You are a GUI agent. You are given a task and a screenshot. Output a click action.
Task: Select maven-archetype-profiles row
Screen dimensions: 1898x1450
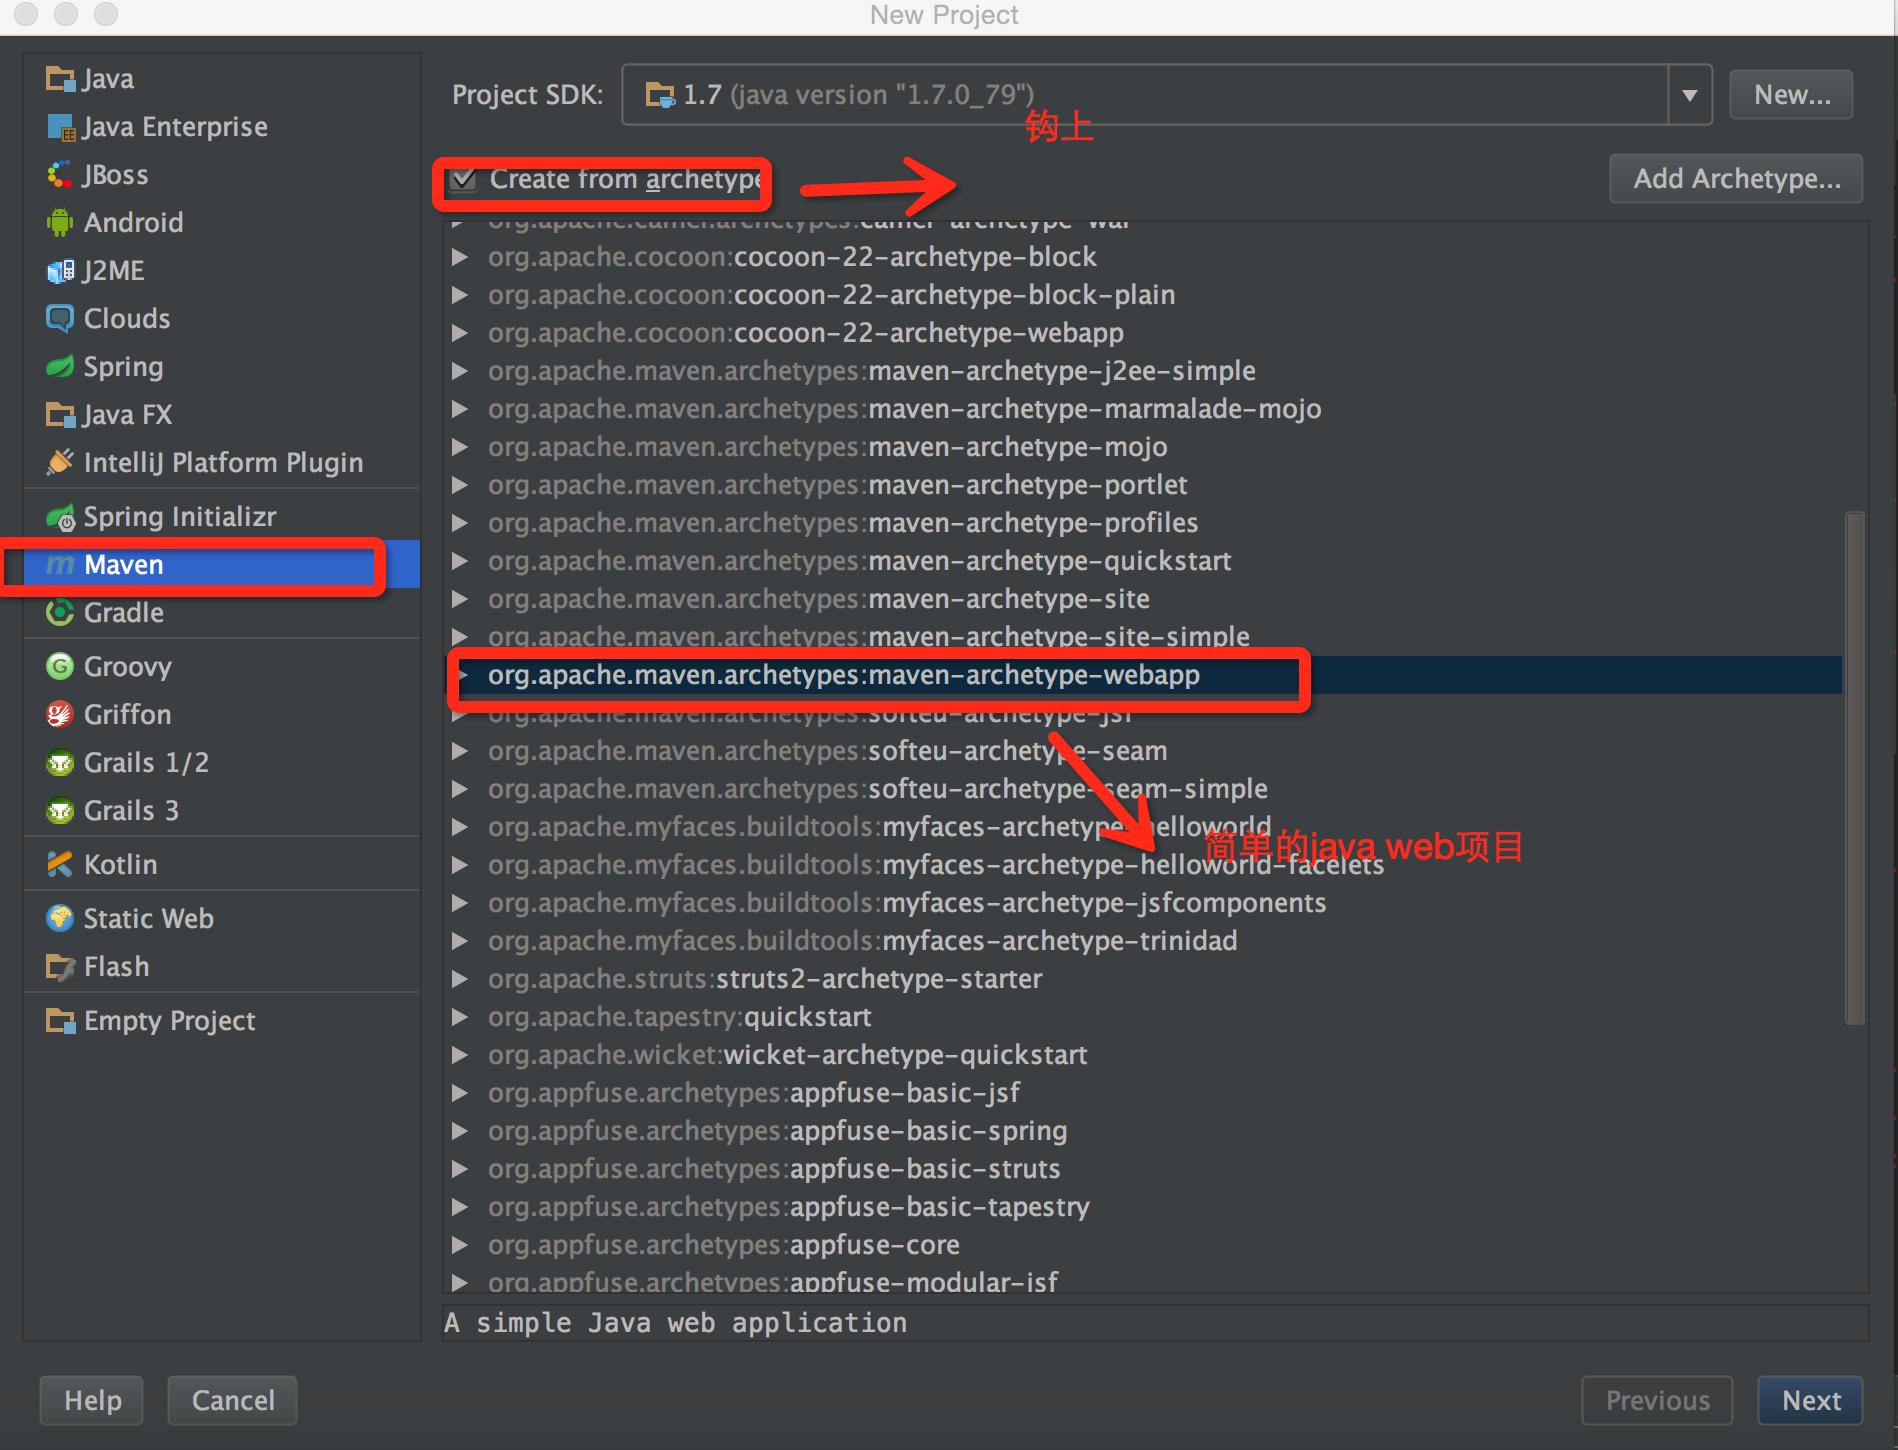point(1145,523)
